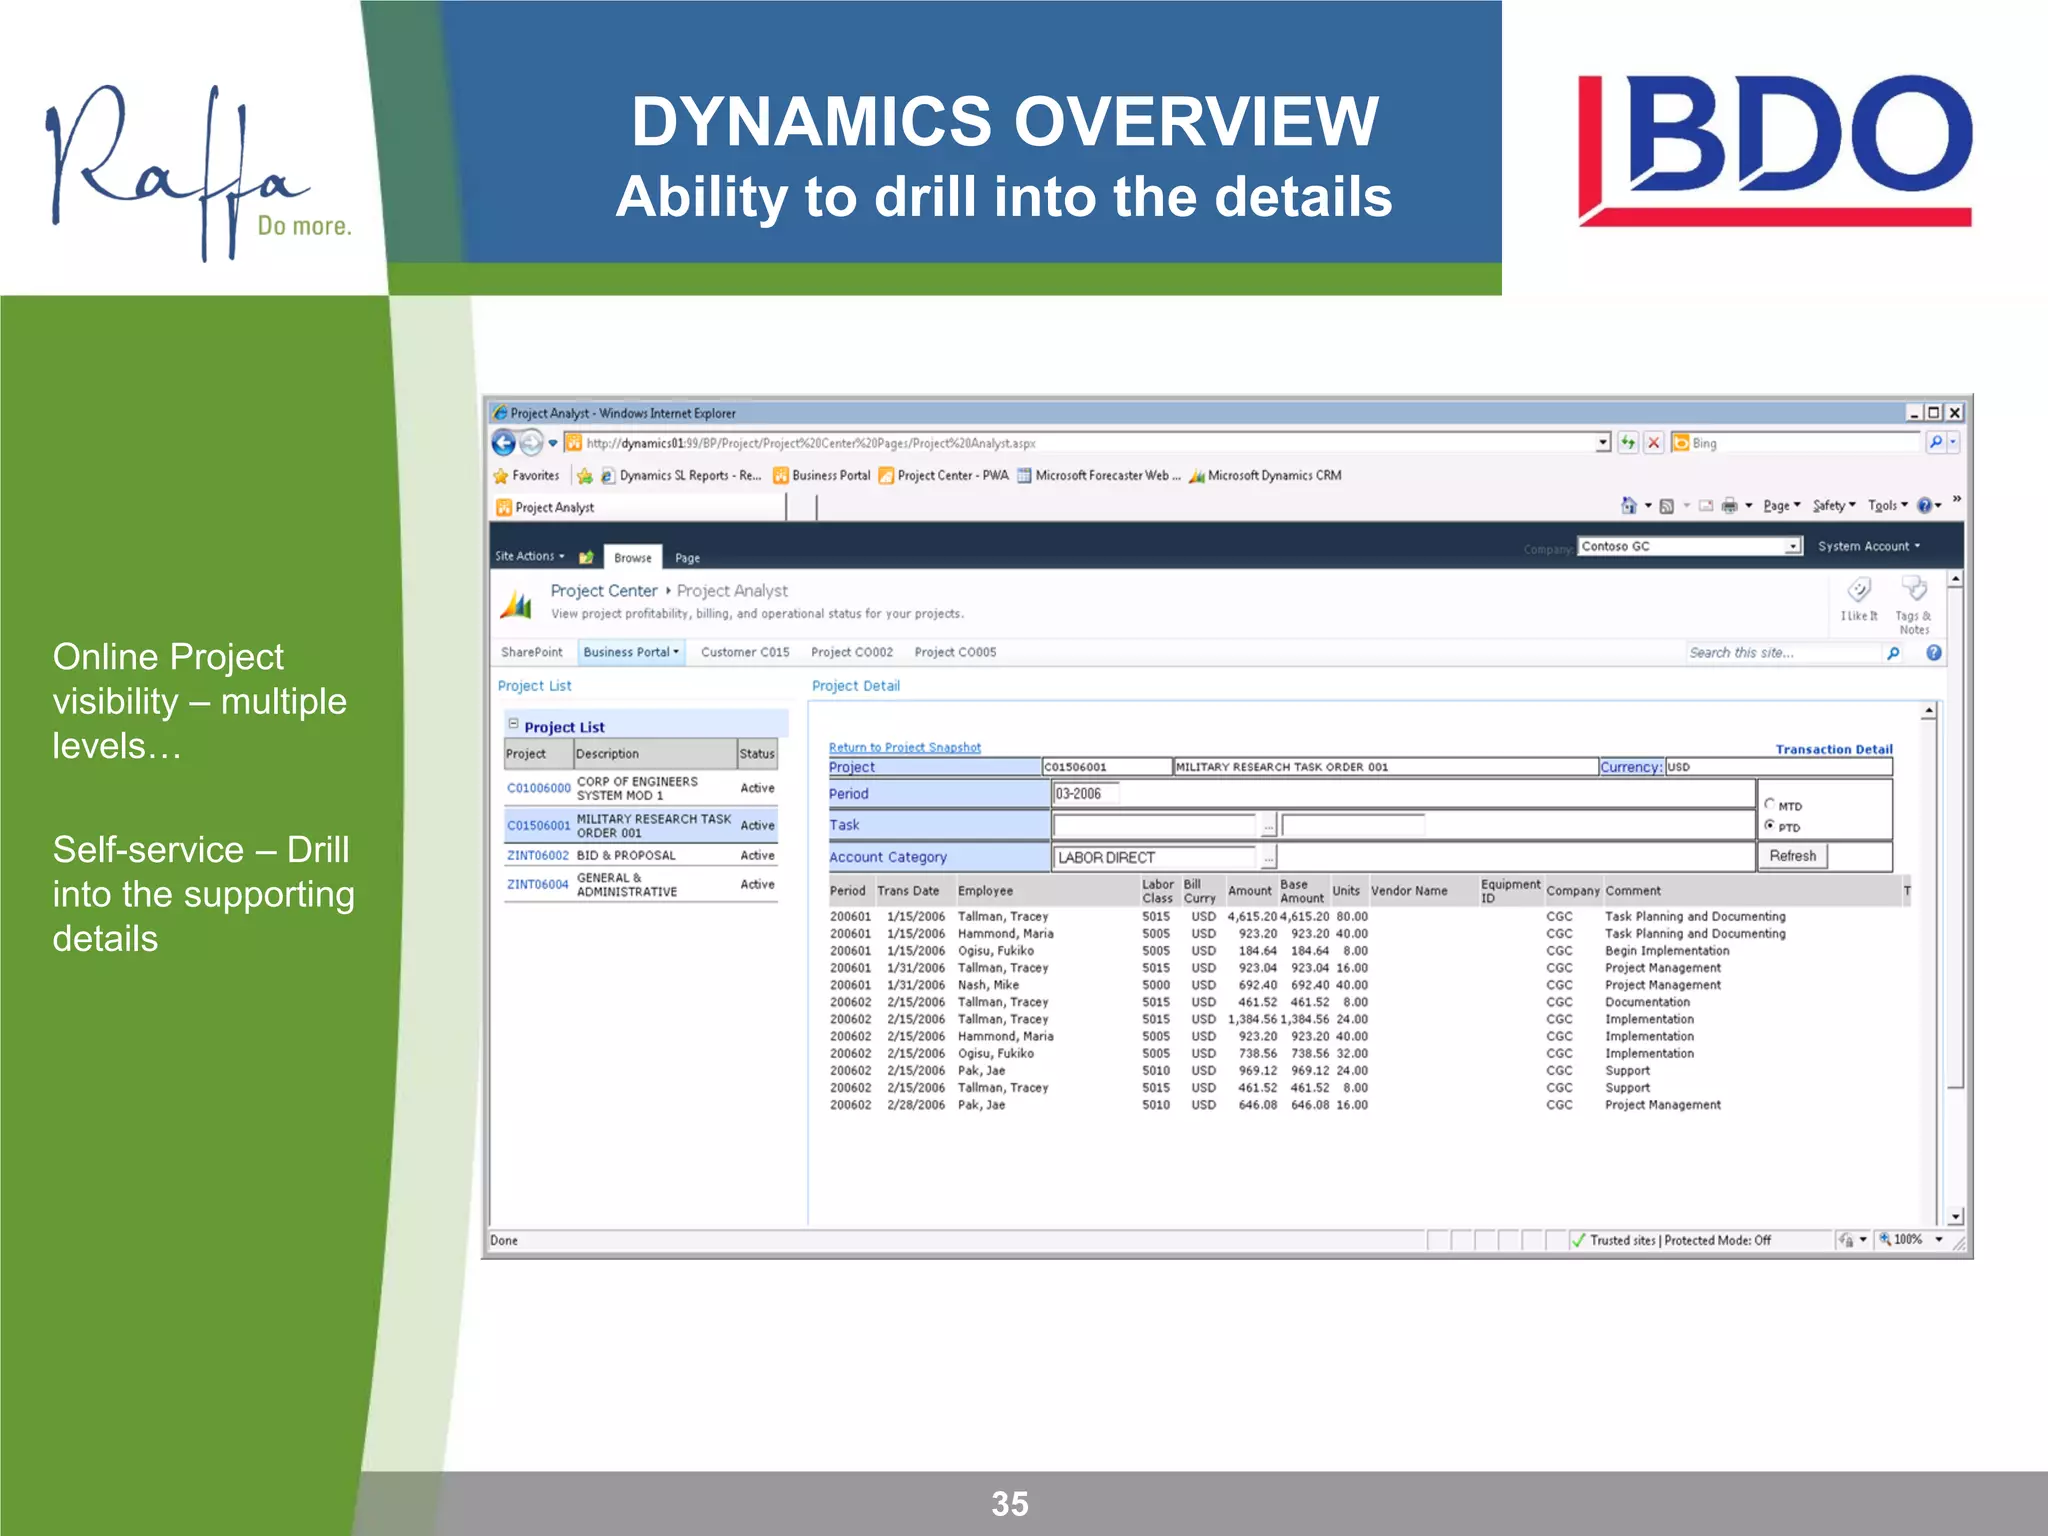Open the Customer C015 navigation item
The image size is (2048, 1536).
click(745, 652)
